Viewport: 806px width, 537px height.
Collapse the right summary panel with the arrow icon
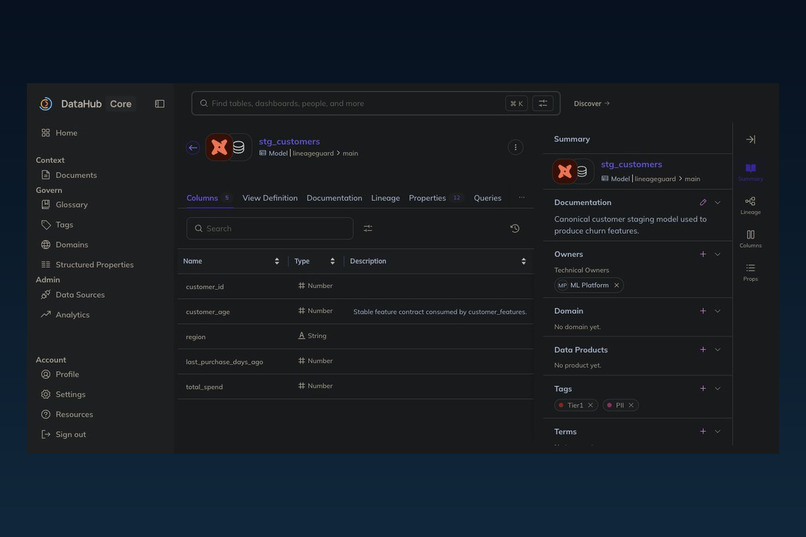pyautogui.click(x=750, y=139)
